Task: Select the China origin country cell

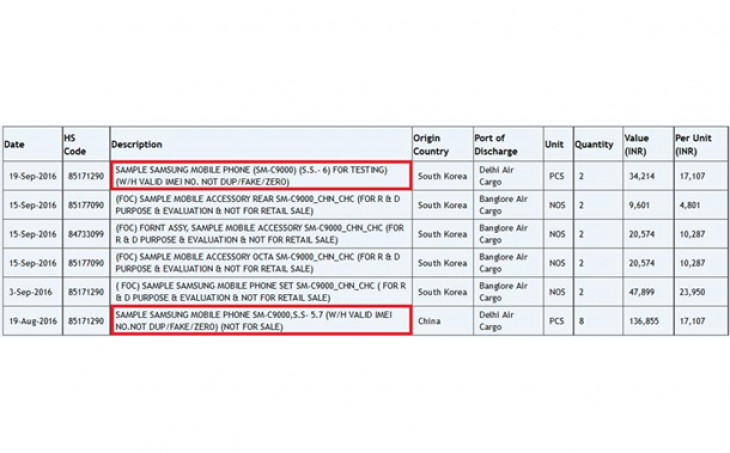Action: click(x=443, y=321)
